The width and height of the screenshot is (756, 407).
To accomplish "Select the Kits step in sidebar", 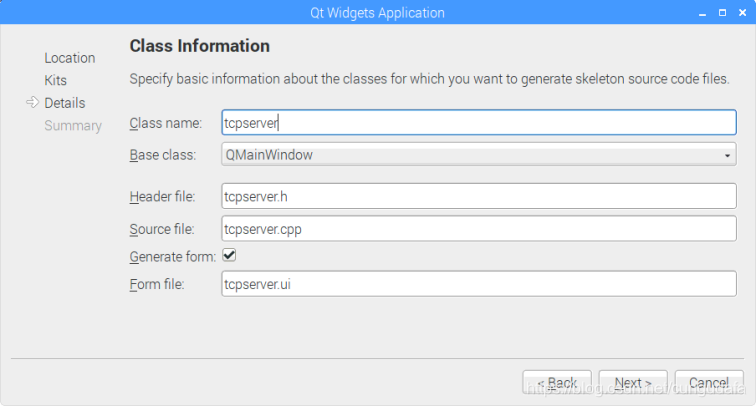I will point(55,80).
